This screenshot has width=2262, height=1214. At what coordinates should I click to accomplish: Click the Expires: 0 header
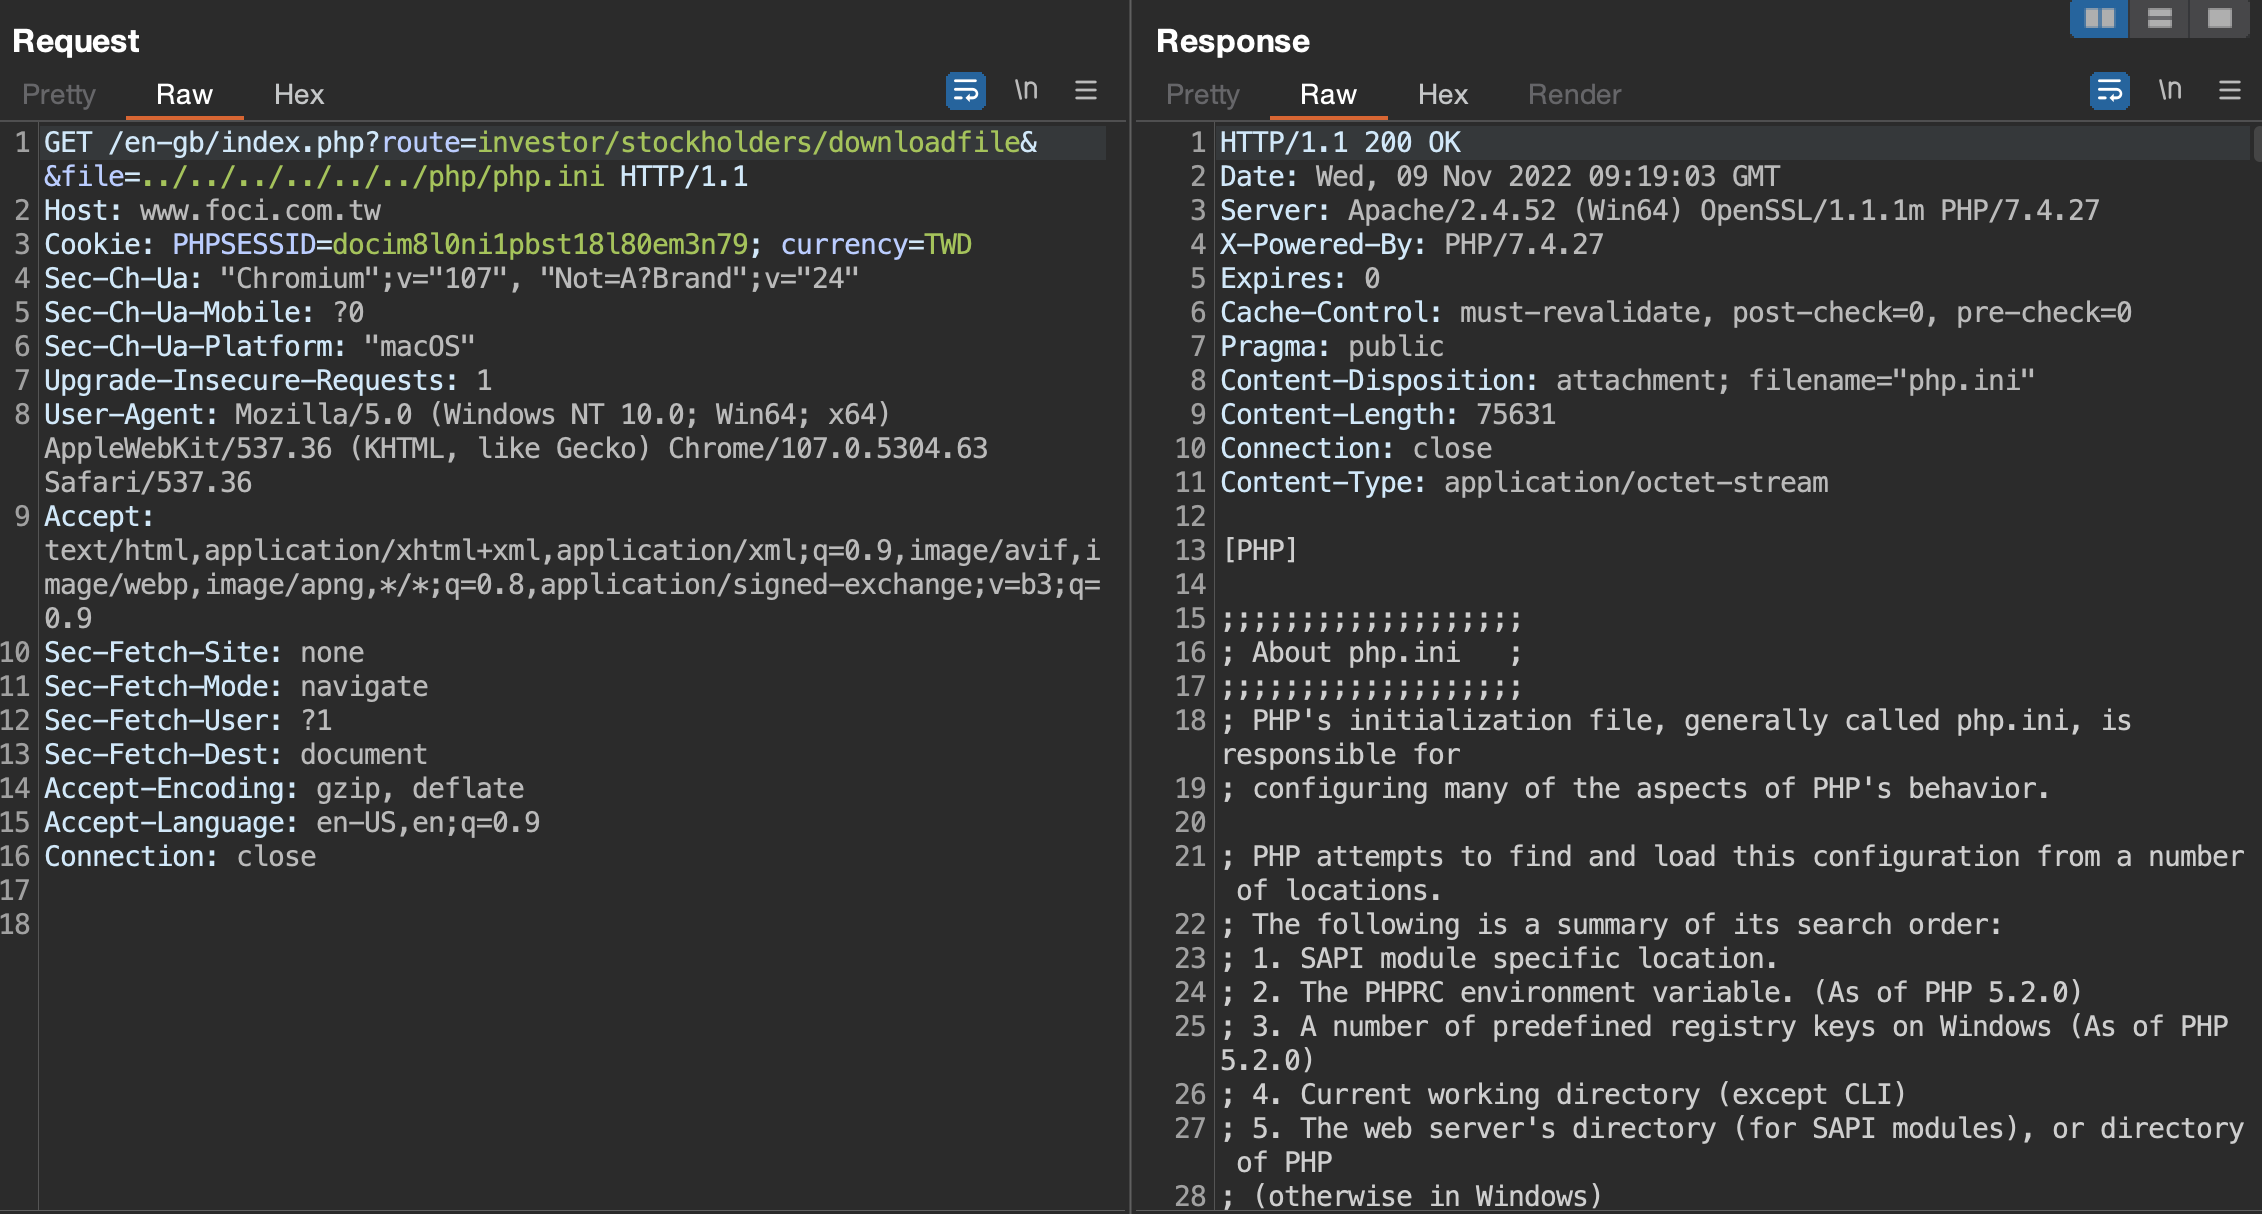[x=1300, y=278]
